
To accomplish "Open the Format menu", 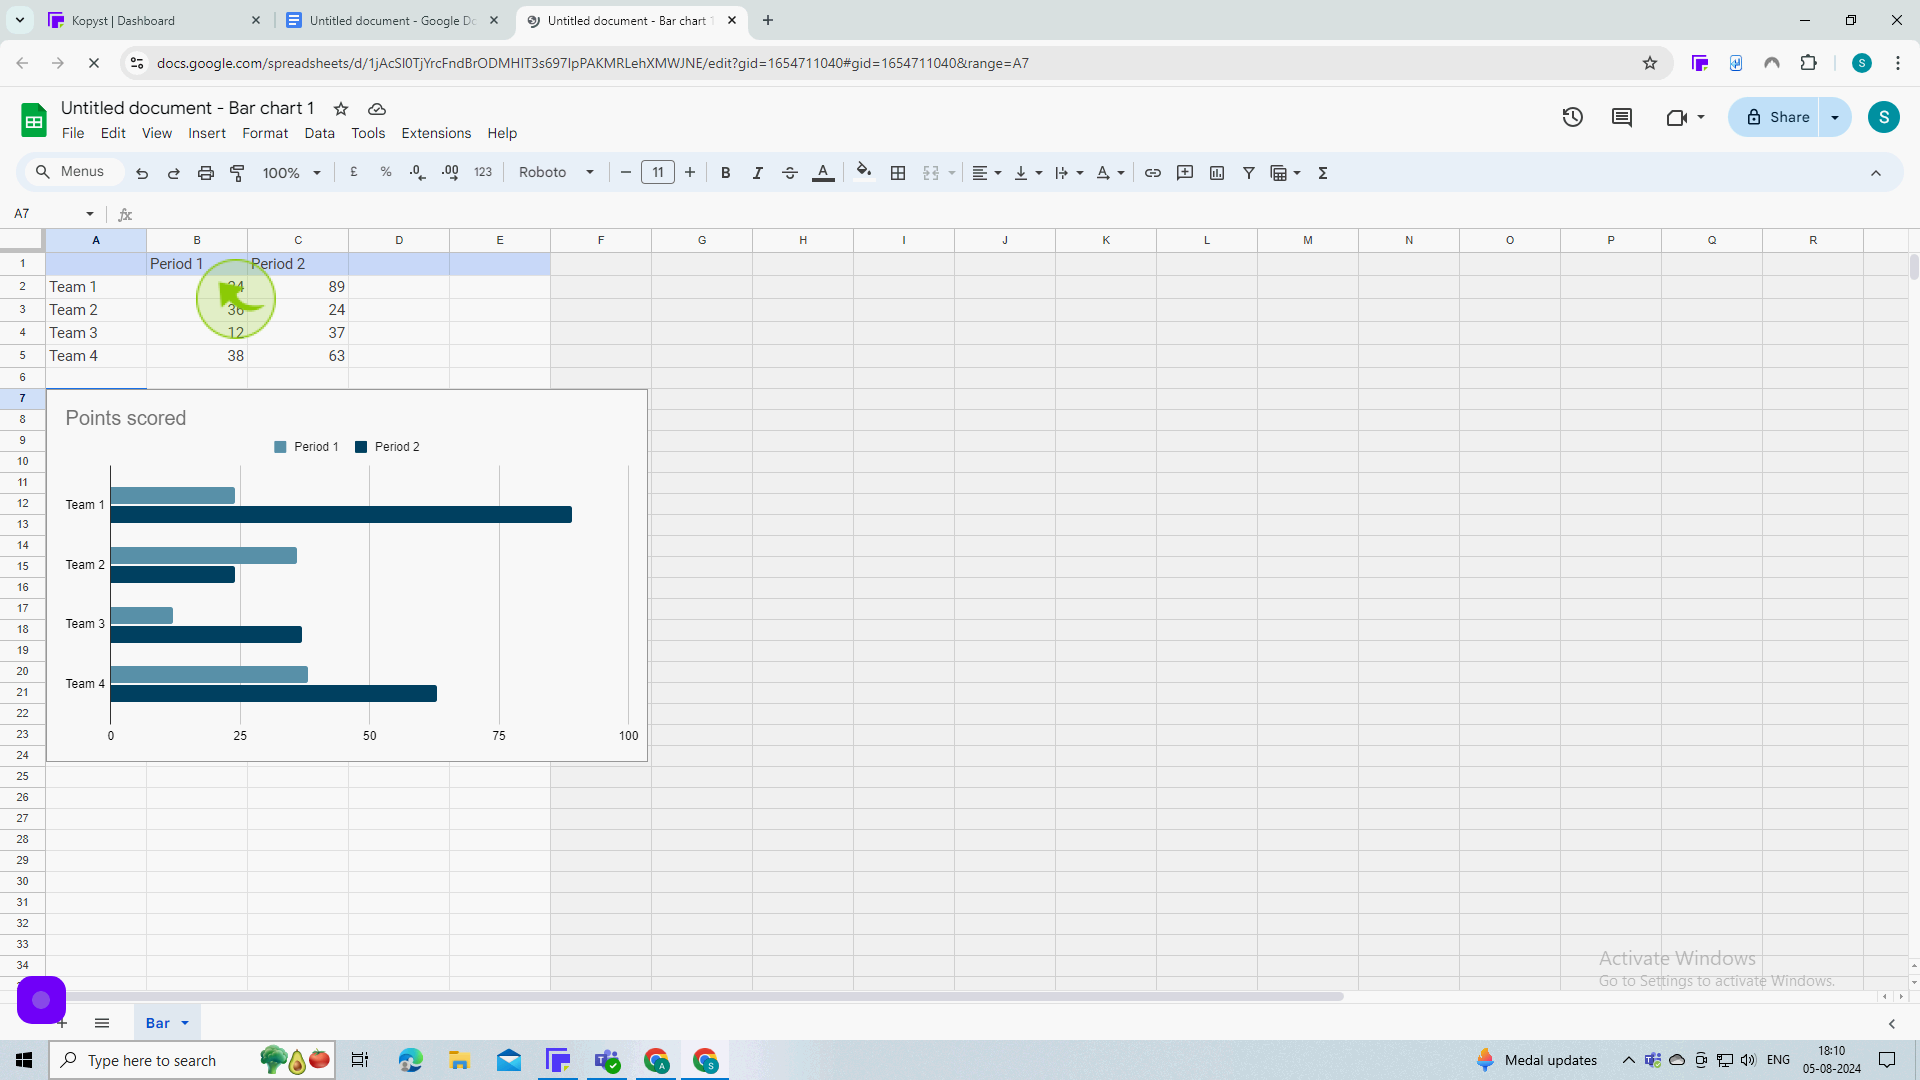I will pyautogui.click(x=264, y=133).
